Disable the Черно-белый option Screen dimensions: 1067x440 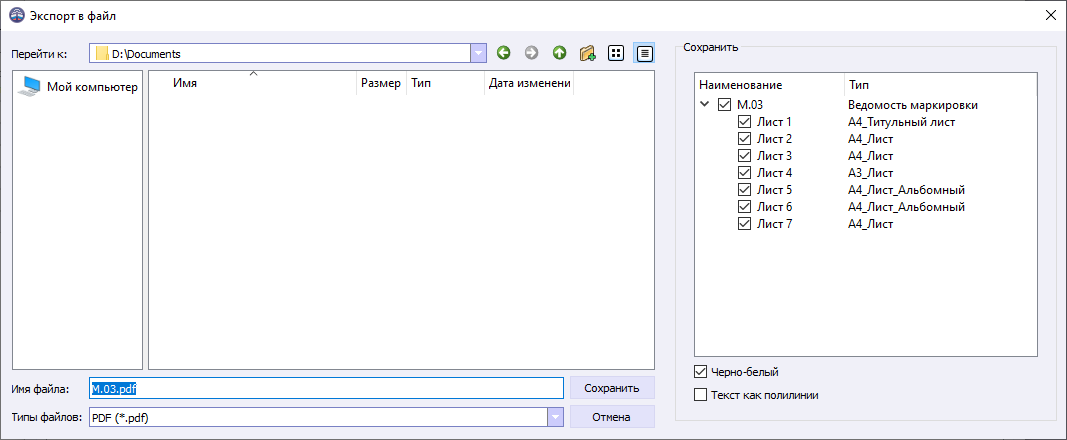click(700, 372)
